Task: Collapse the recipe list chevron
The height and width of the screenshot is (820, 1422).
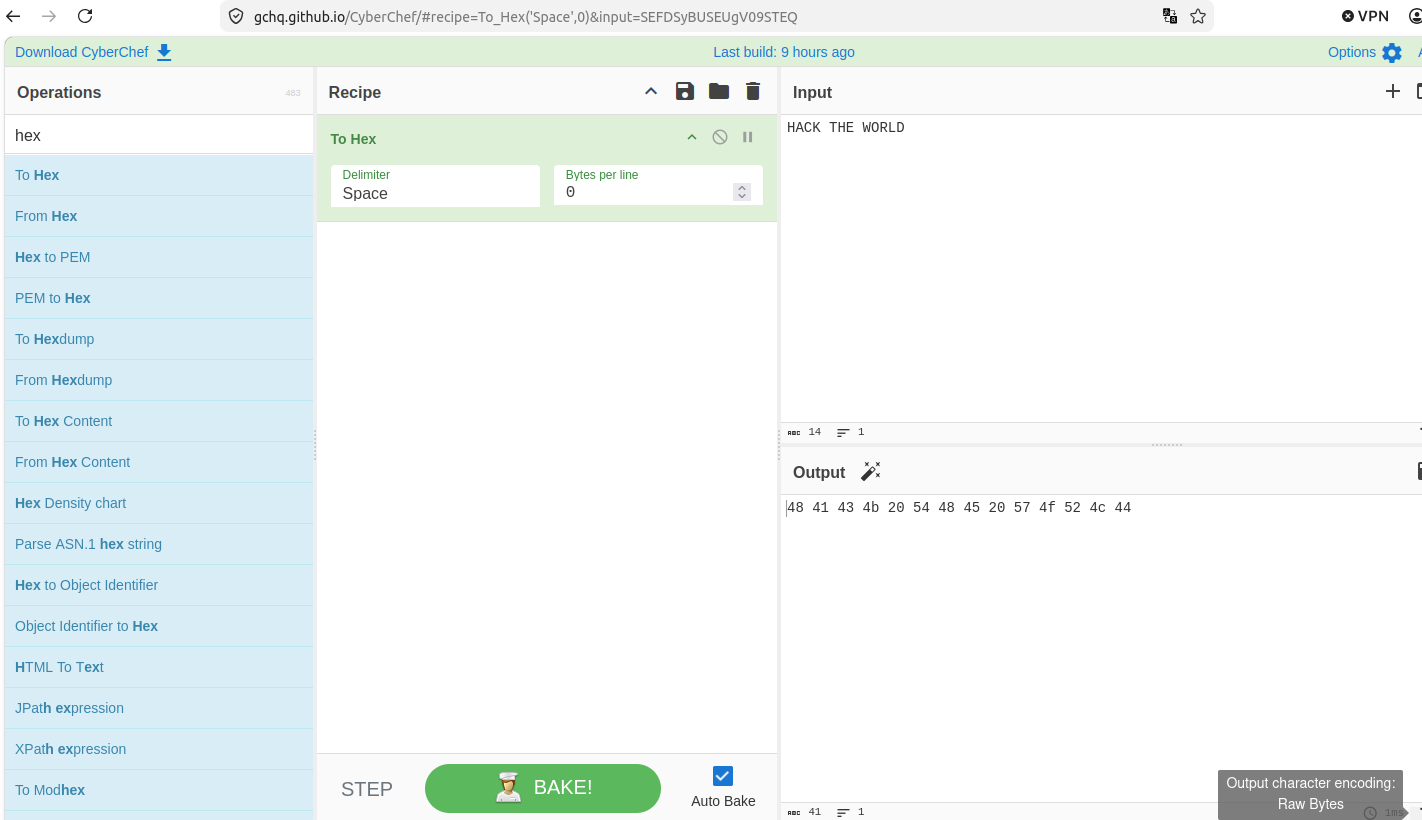Action: [x=651, y=91]
